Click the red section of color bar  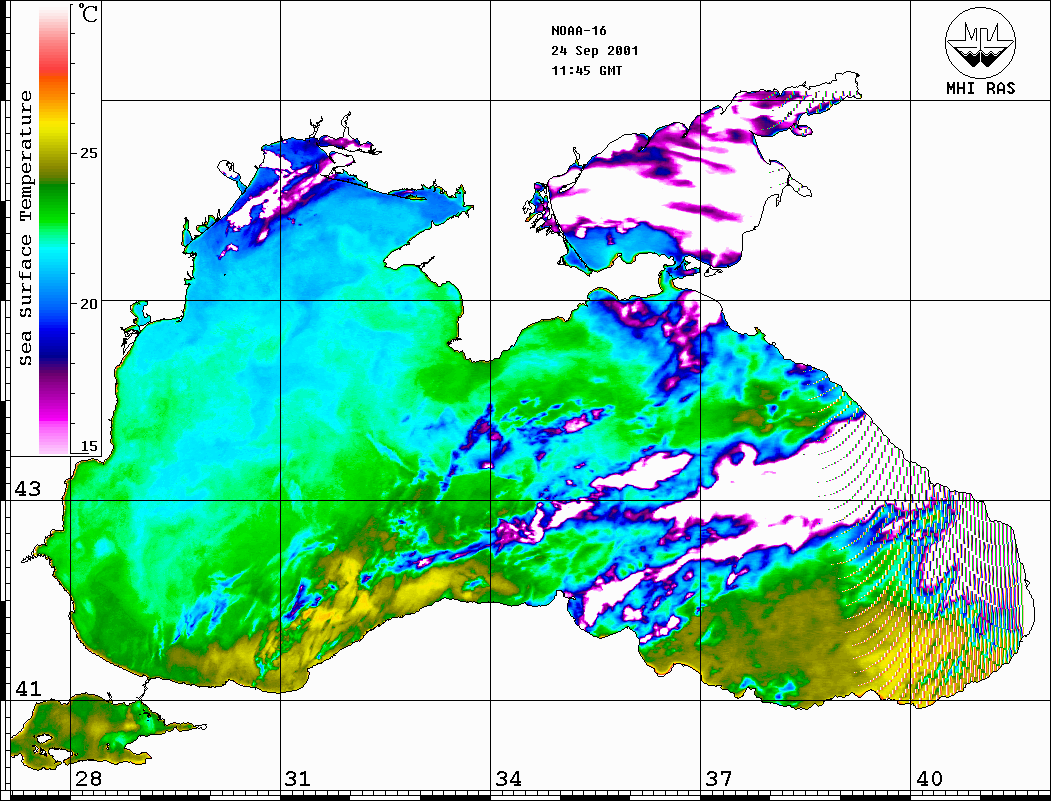54,64
